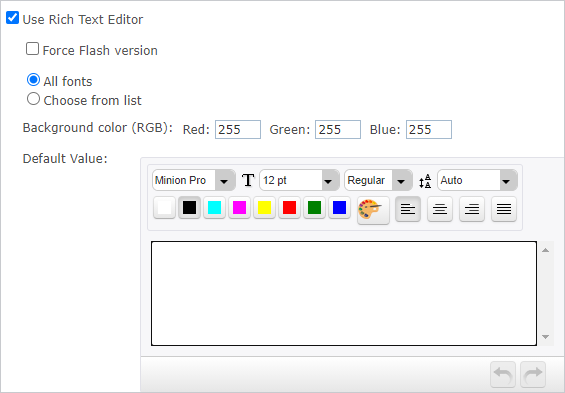Align text left in editor
This screenshot has width=565, height=393.
pyautogui.click(x=408, y=209)
